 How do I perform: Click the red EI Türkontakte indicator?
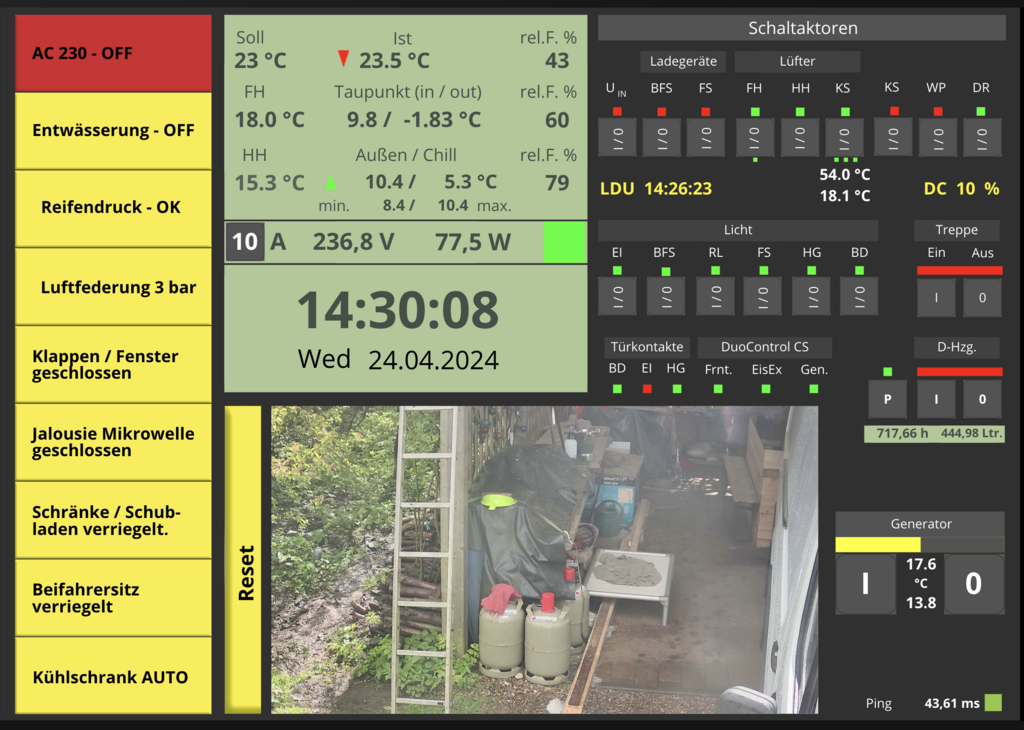pyautogui.click(x=647, y=388)
